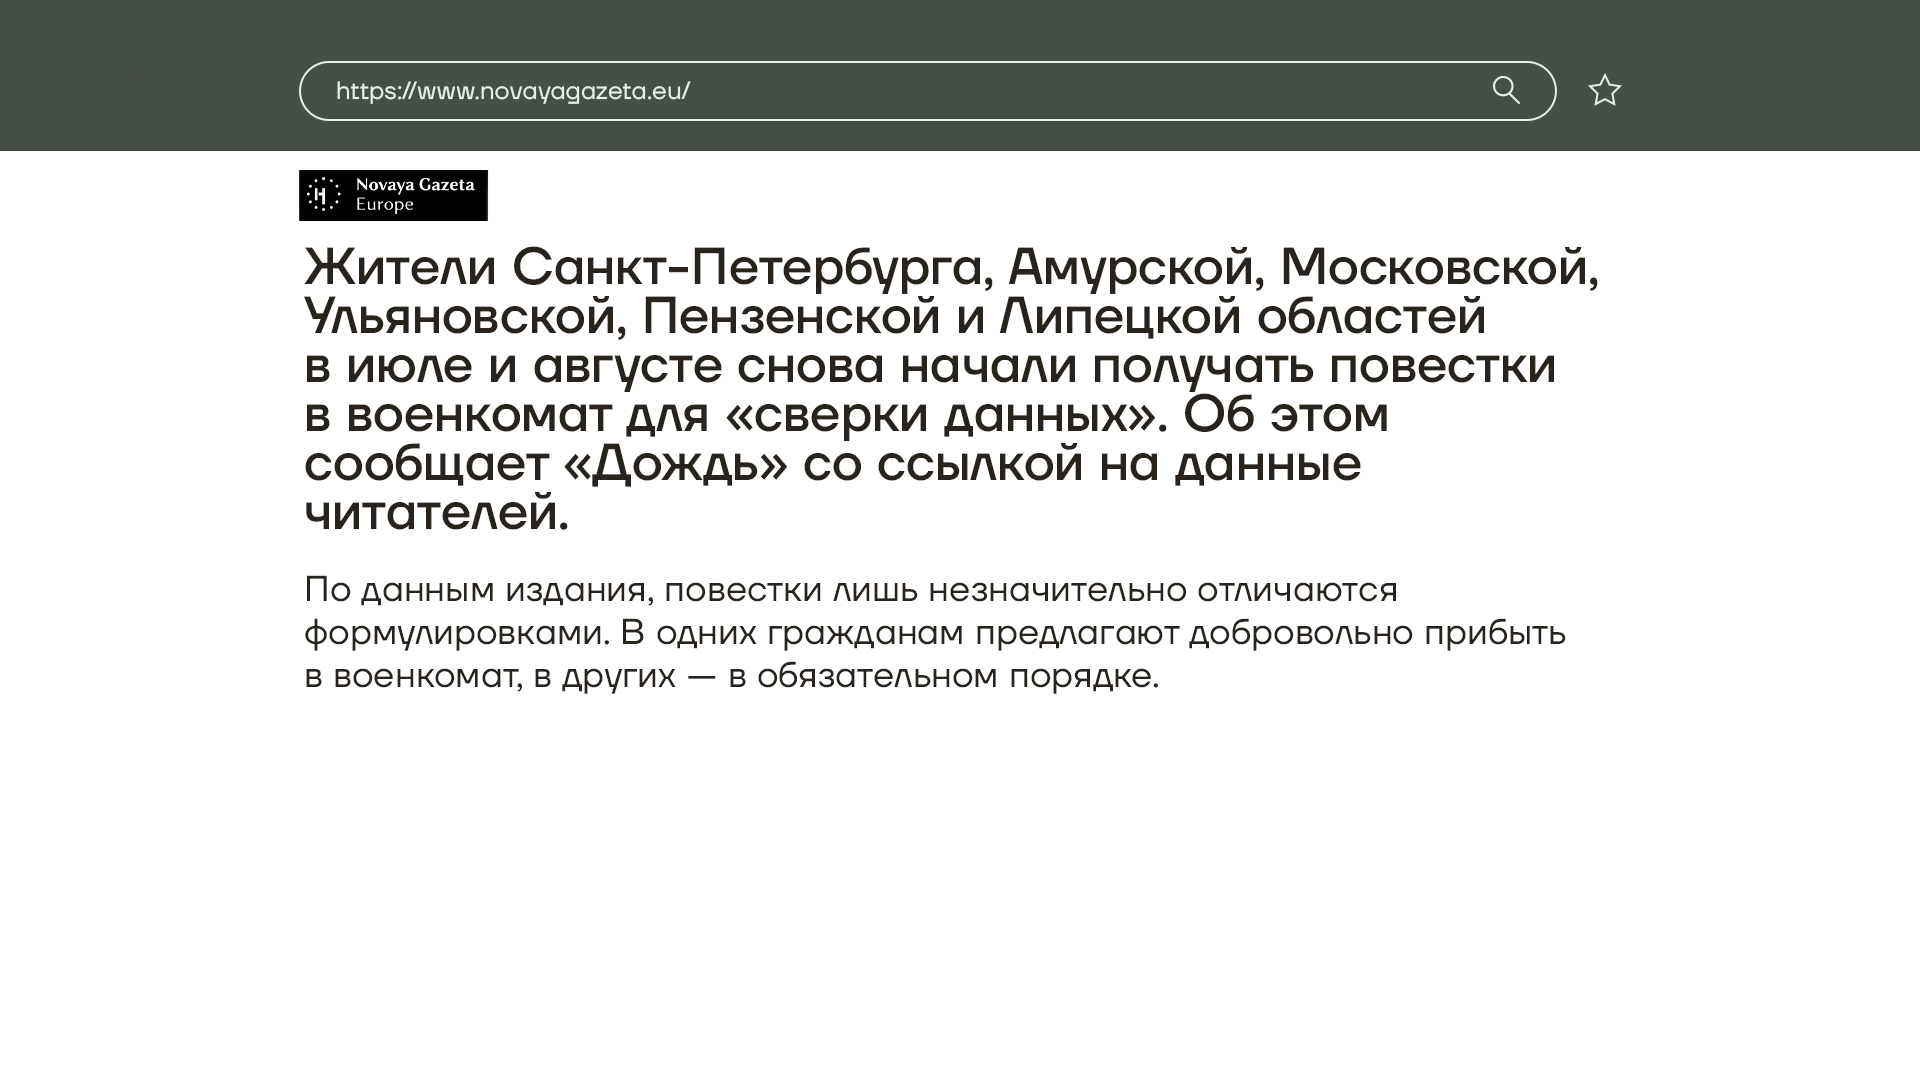Bookmark page with the star icon
1920x1080 pixels.
point(1604,91)
